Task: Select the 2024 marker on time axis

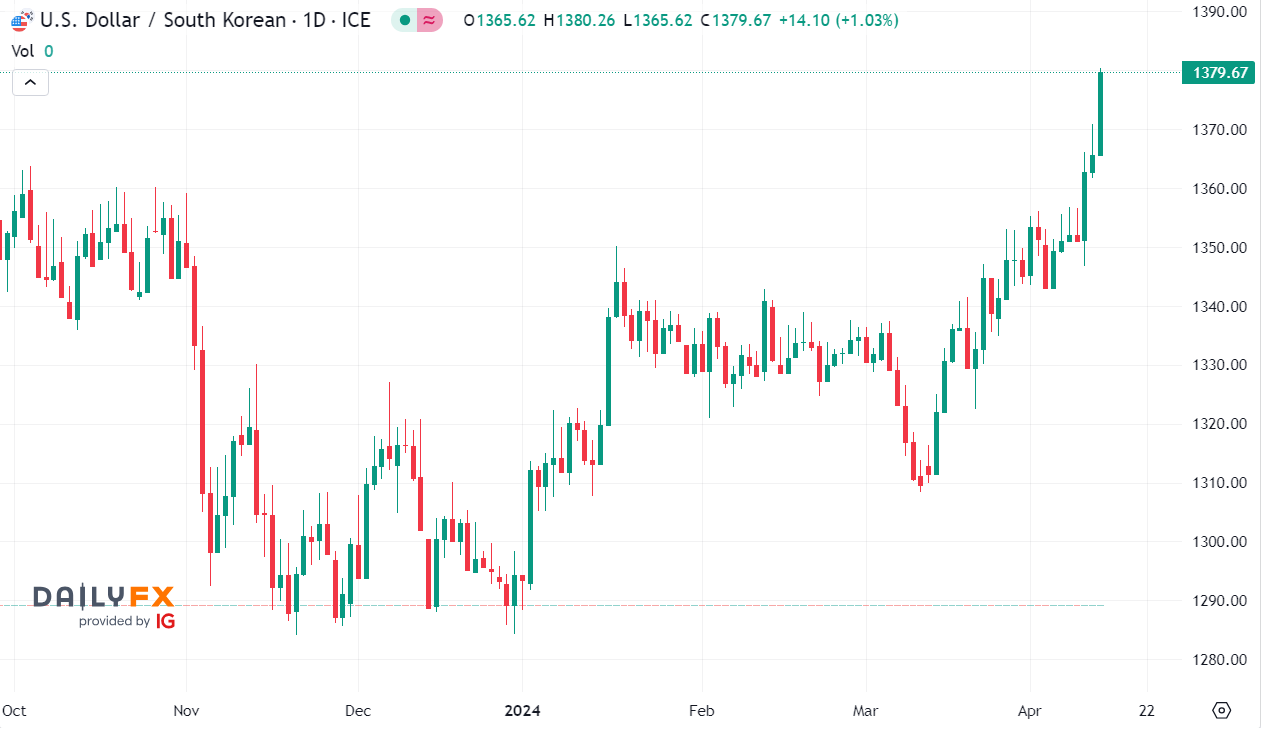Action: (522, 711)
